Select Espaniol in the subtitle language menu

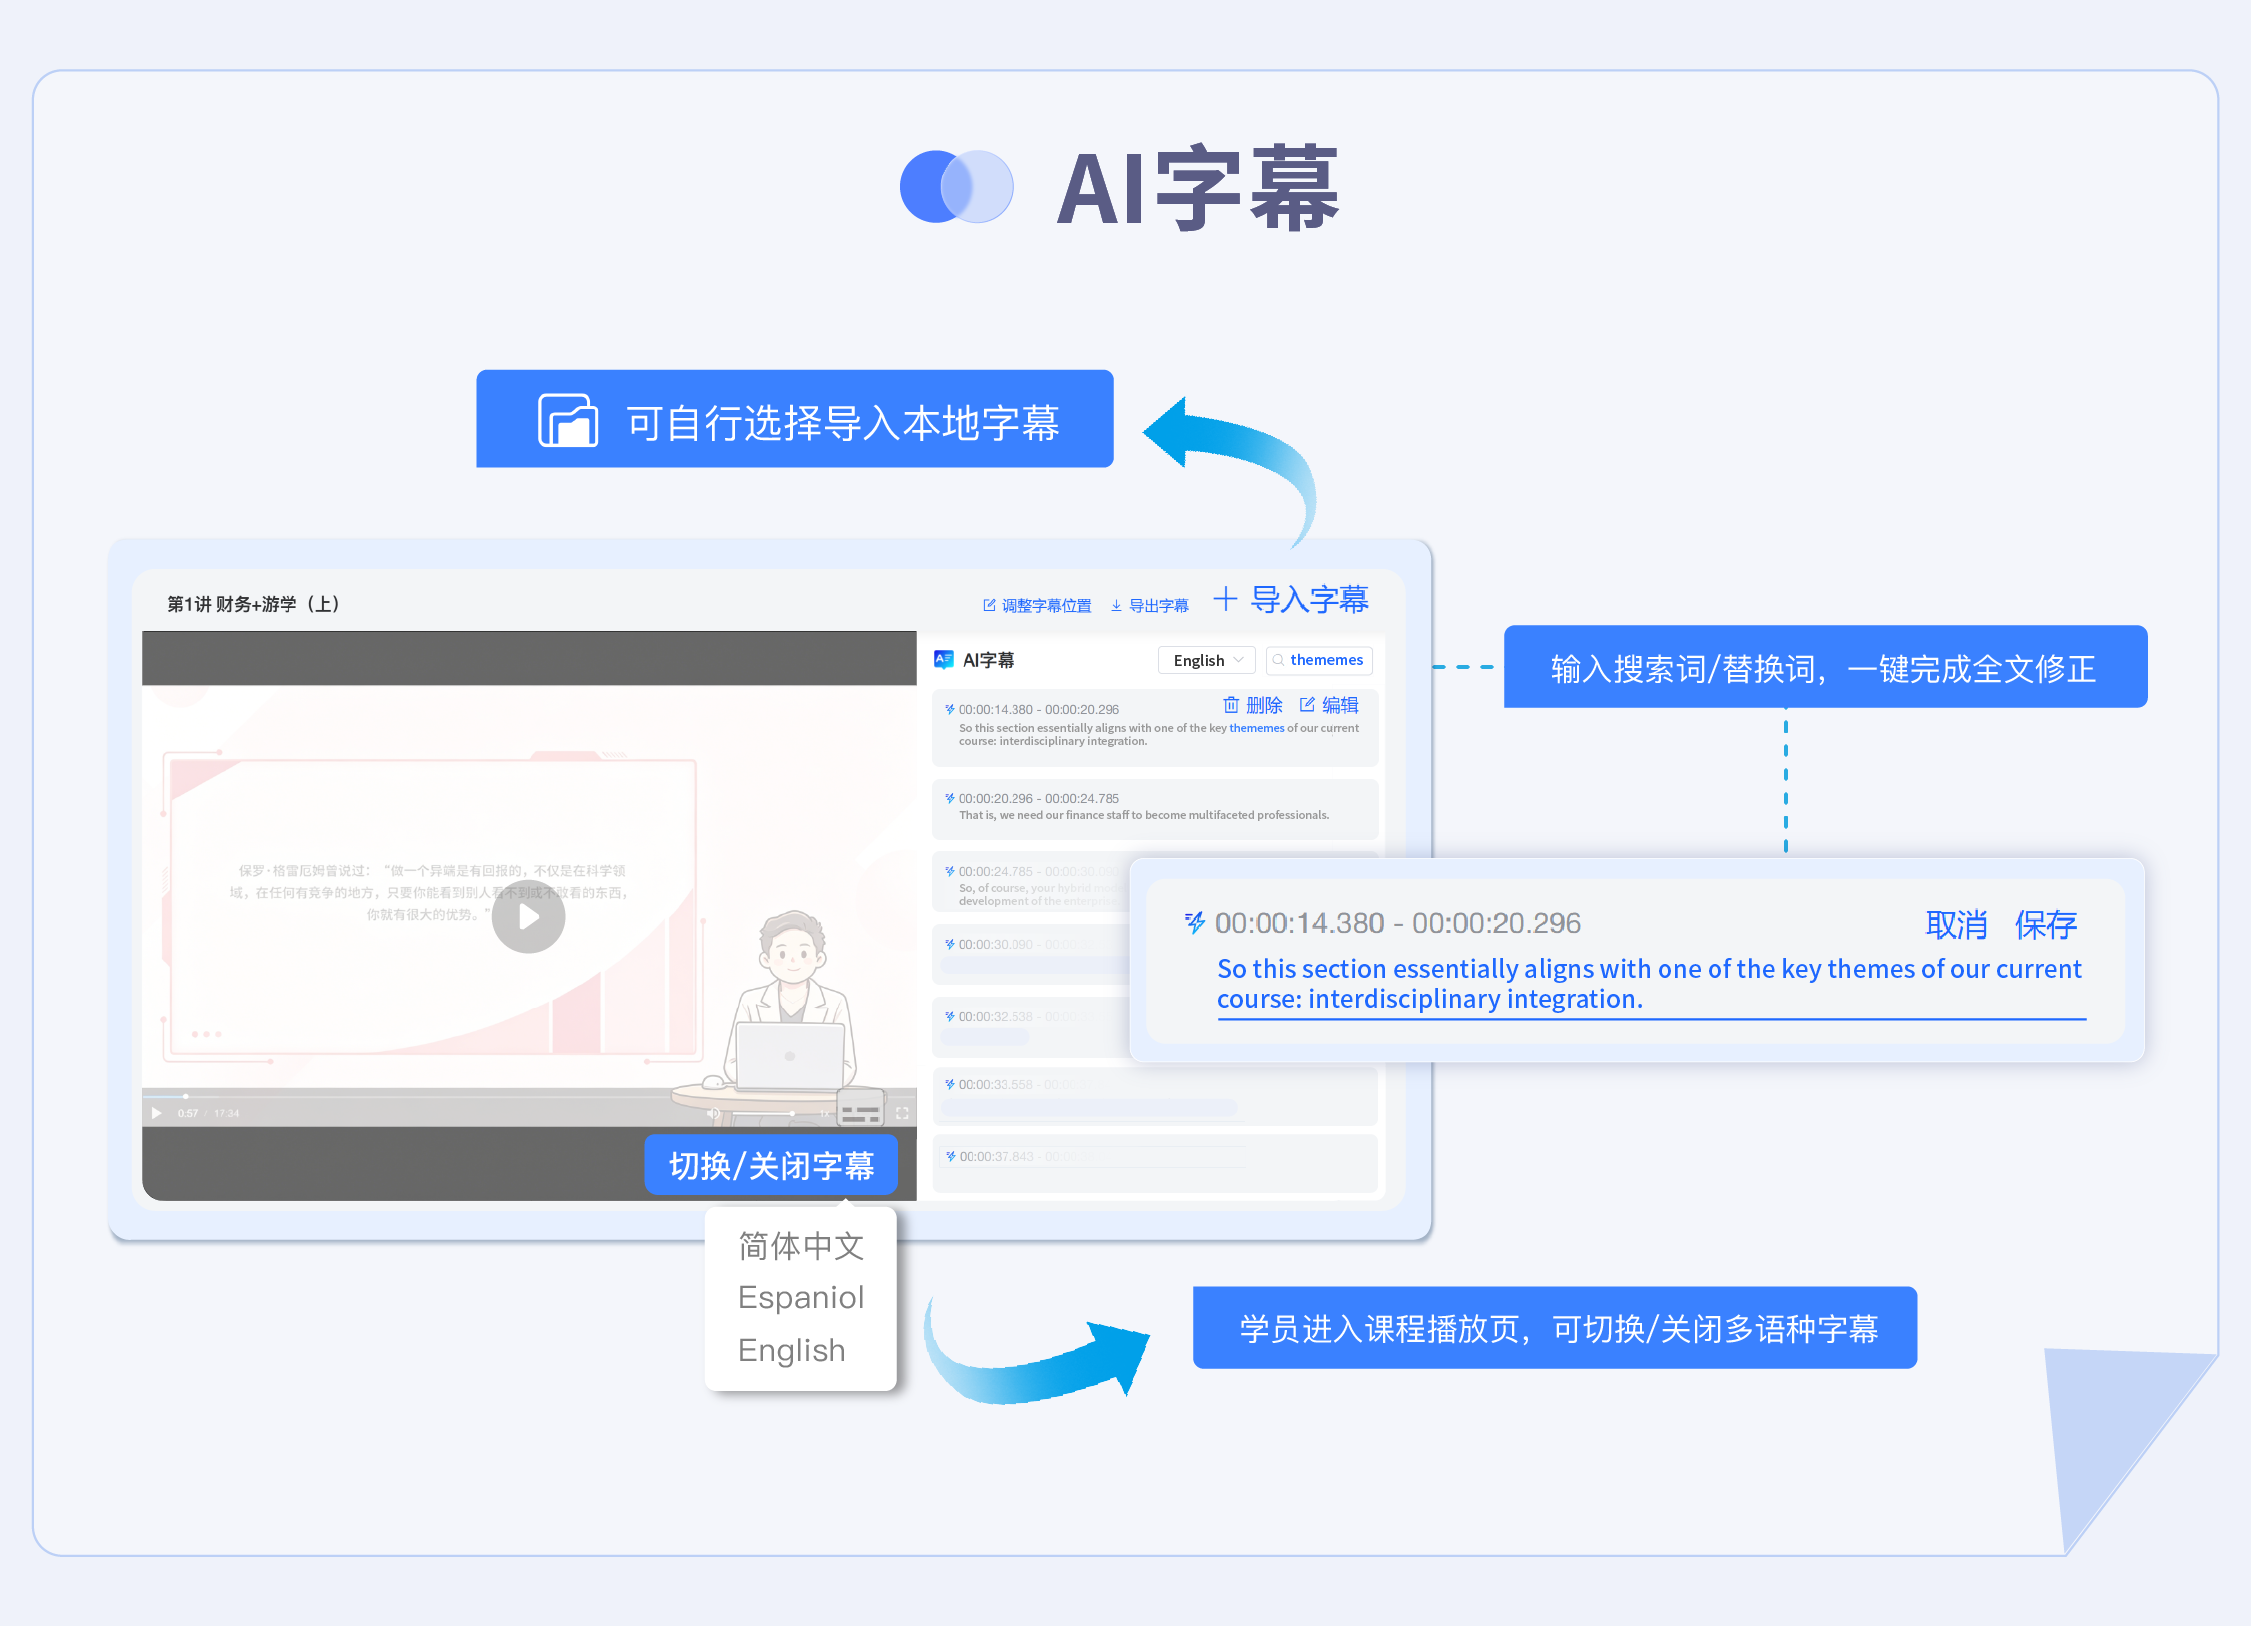coord(801,1298)
